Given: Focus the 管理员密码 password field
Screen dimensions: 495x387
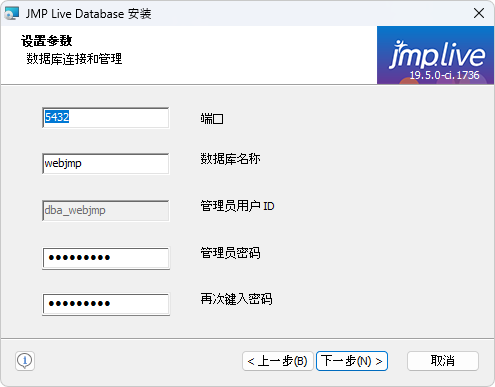Looking at the screenshot, I should coord(106,258).
